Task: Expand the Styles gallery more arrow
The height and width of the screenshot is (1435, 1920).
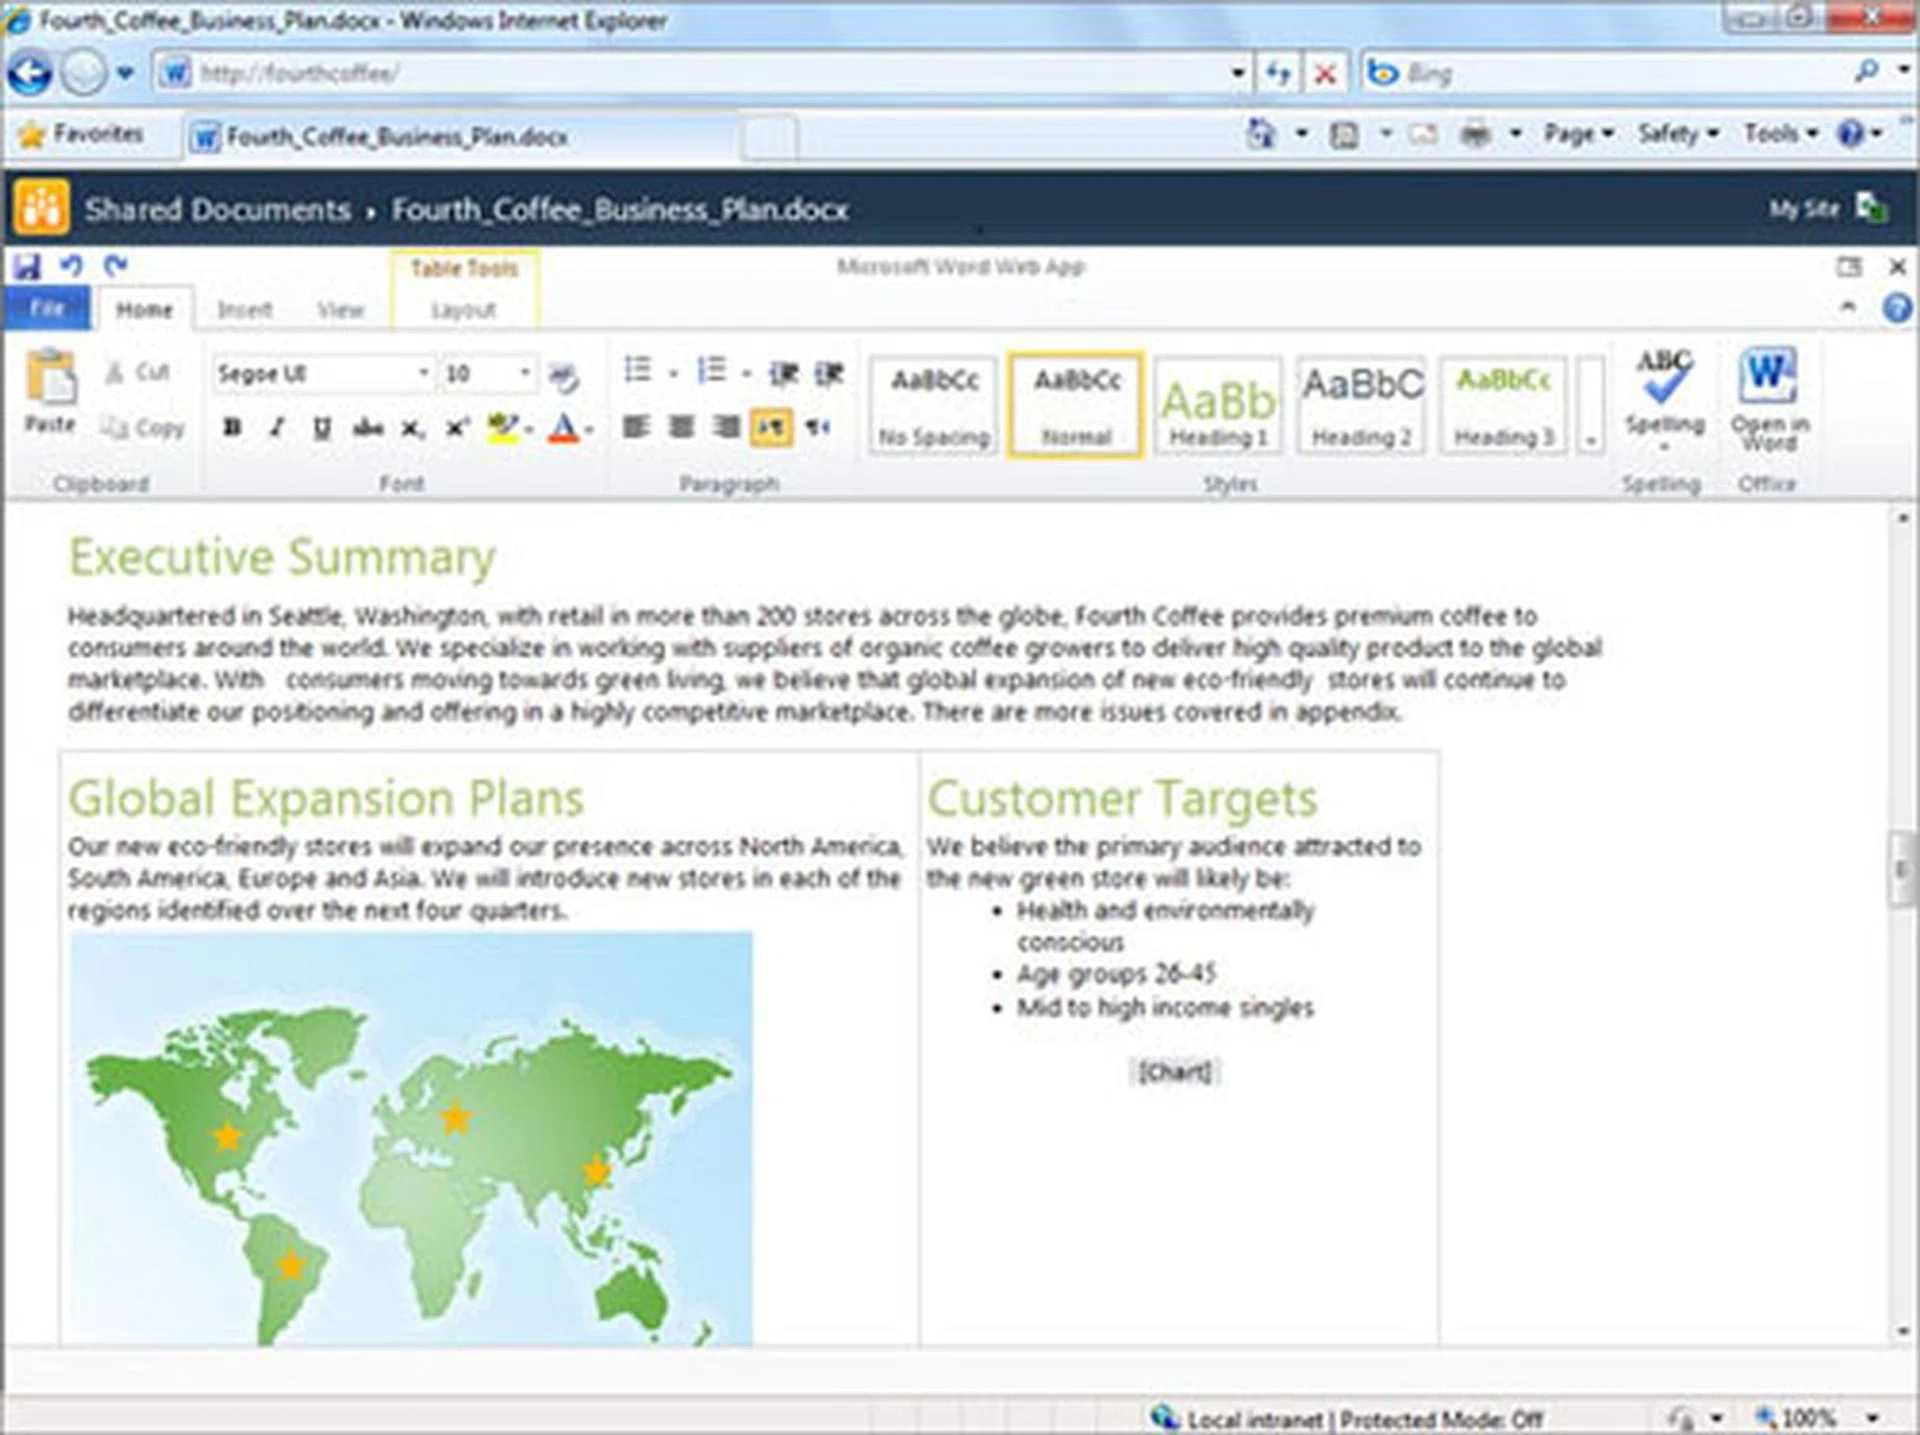Action: point(1591,440)
